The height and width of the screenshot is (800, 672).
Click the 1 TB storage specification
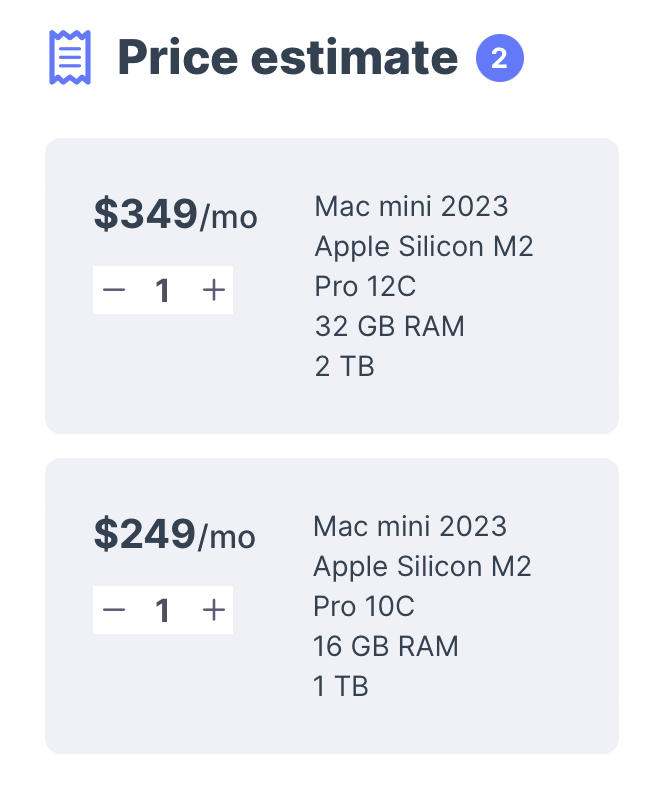pos(340,686)
